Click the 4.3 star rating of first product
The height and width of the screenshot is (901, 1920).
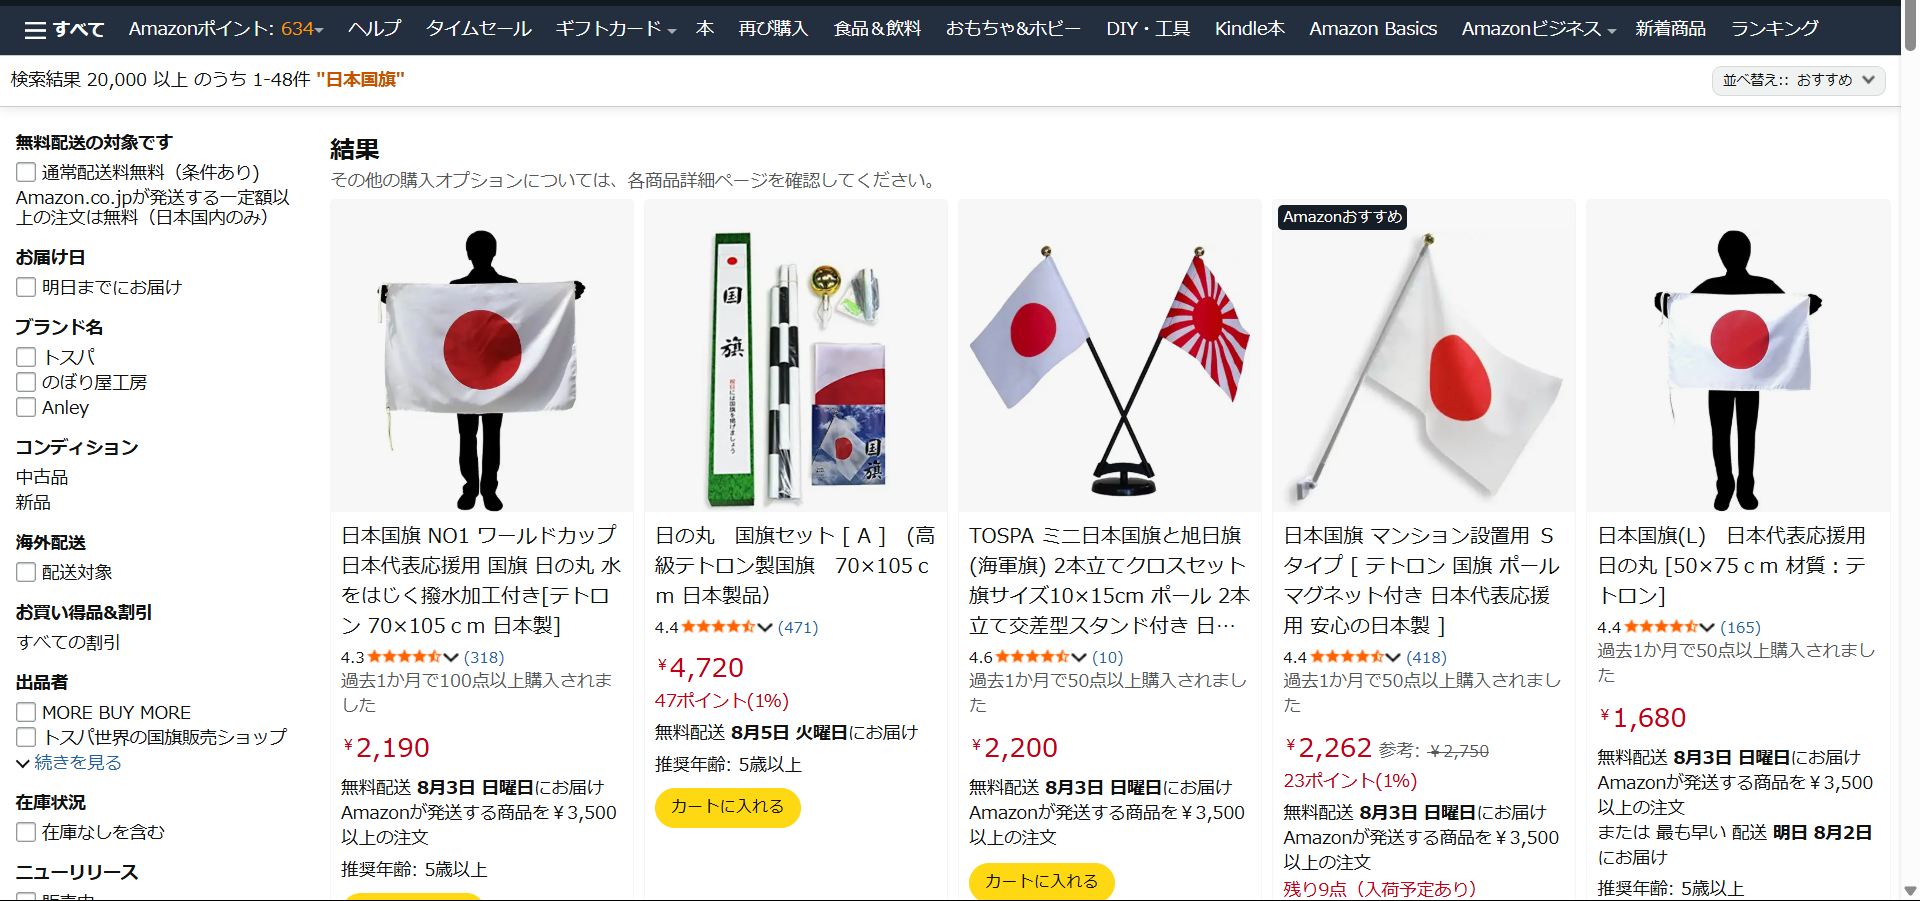[399, 657]
